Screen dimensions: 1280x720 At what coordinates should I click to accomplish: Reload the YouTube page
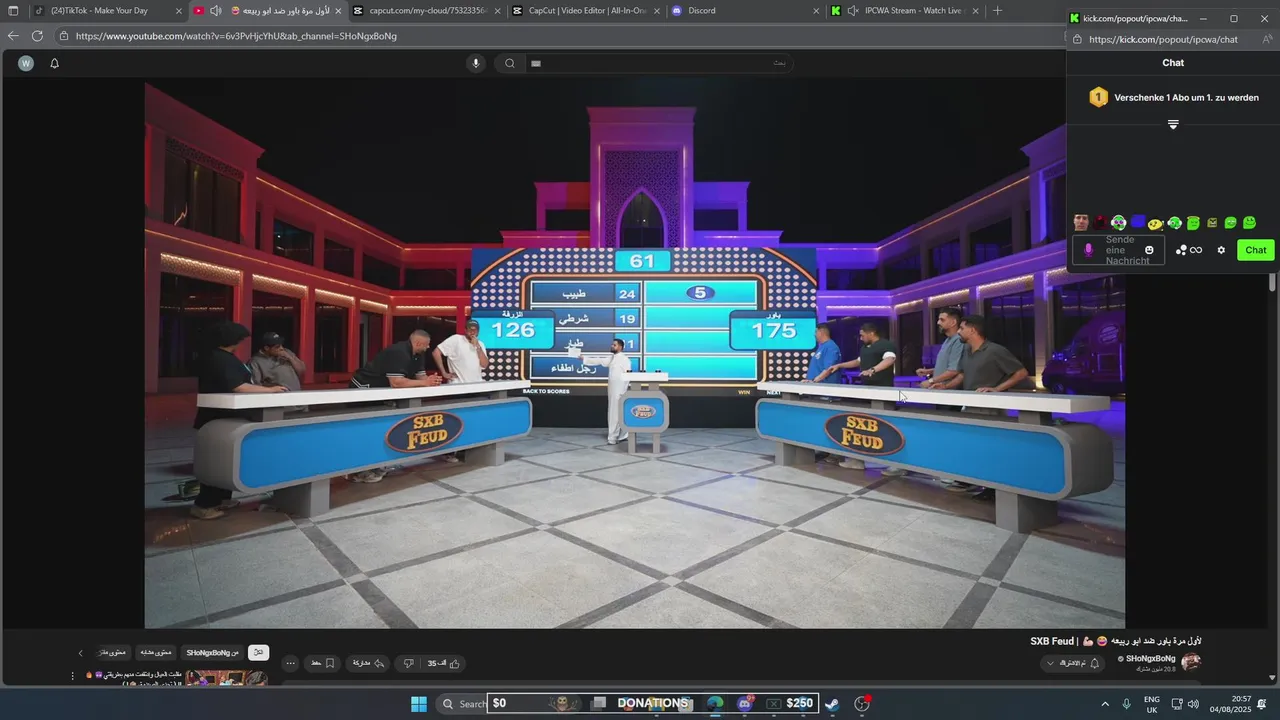(37, 36)
